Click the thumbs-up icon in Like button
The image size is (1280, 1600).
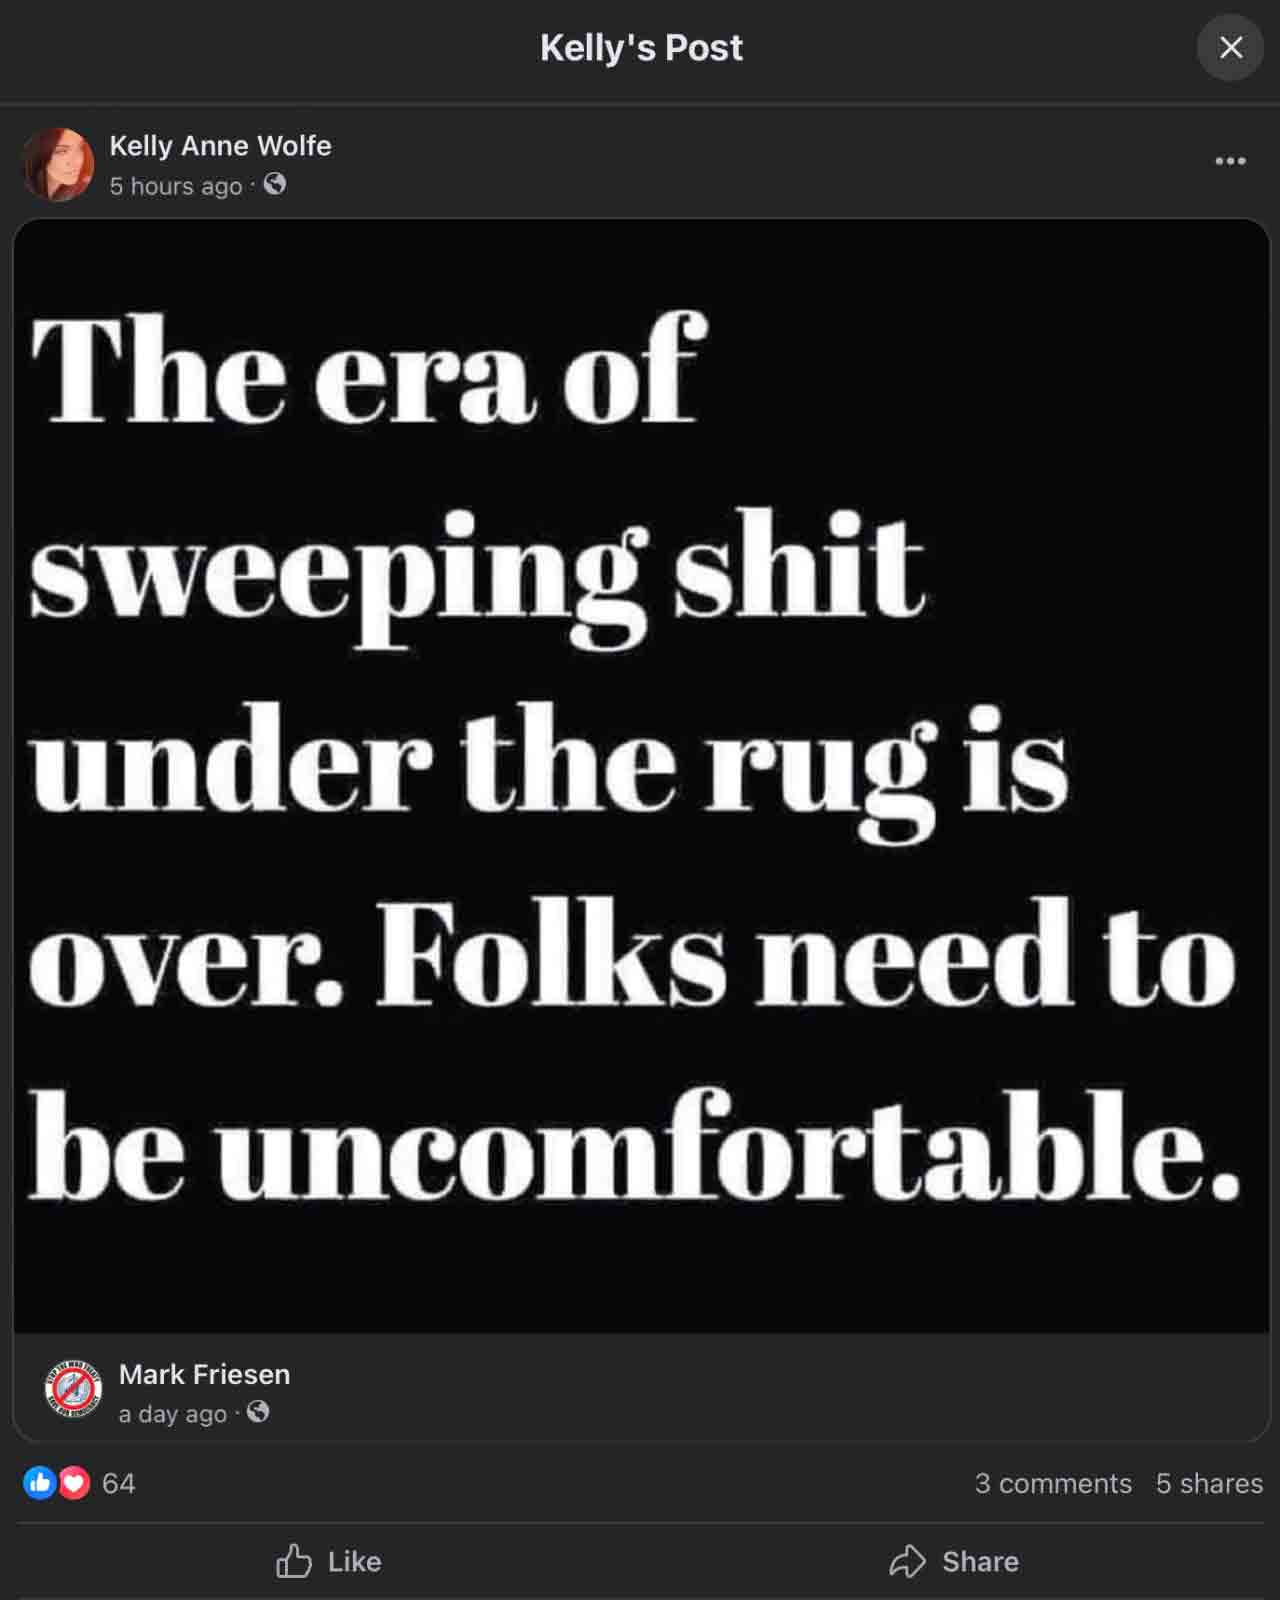click(x=294, y=1560)
